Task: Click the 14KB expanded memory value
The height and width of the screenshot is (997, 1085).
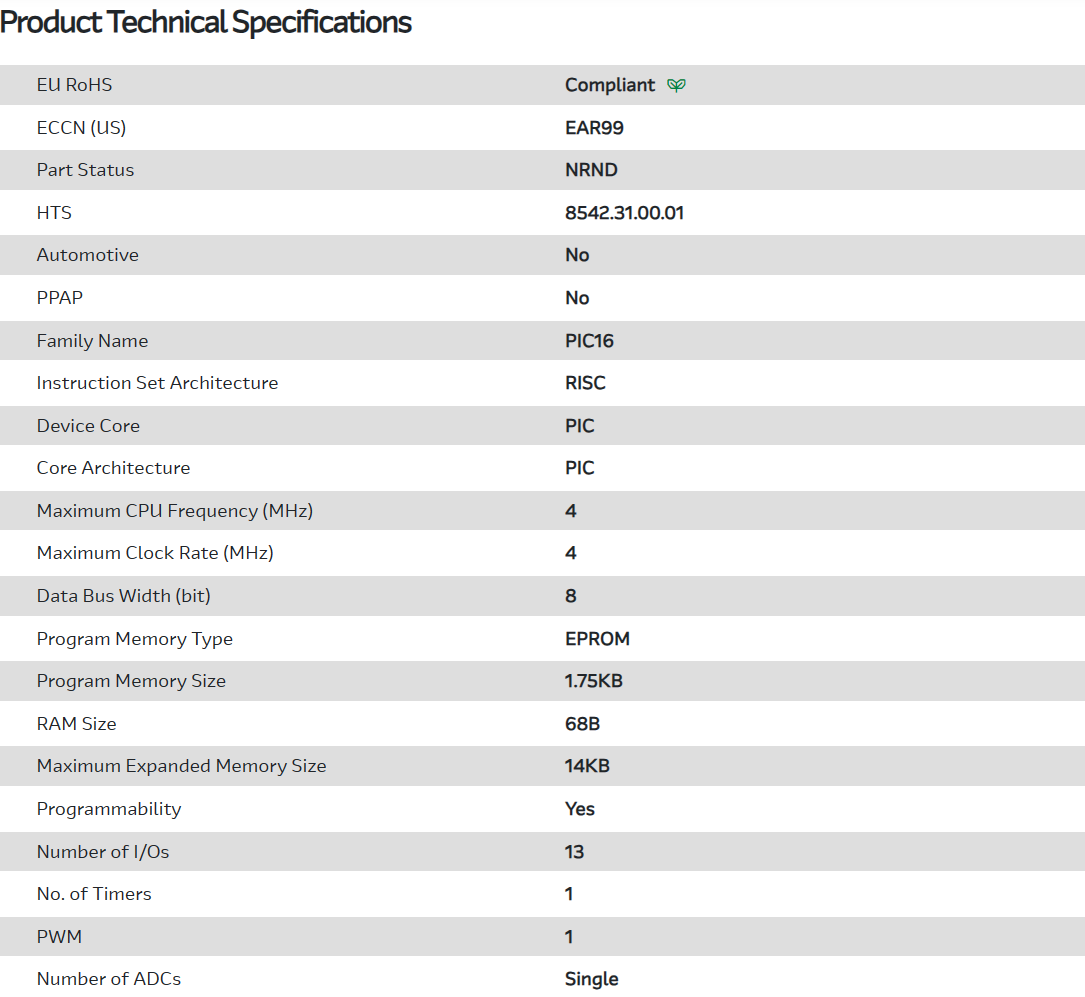Action: (587, 766)
